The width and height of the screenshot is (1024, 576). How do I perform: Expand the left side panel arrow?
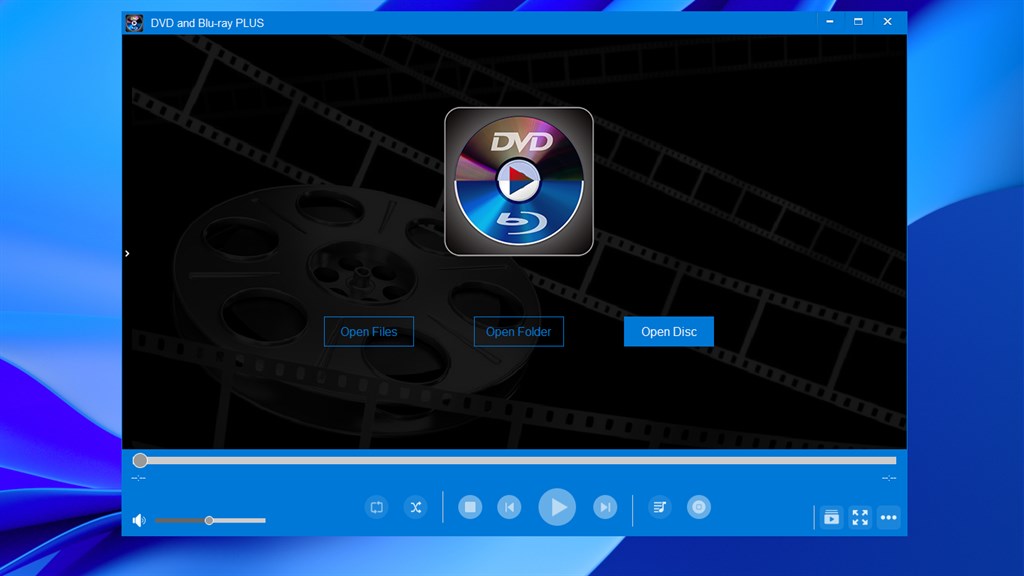(127, 253)
